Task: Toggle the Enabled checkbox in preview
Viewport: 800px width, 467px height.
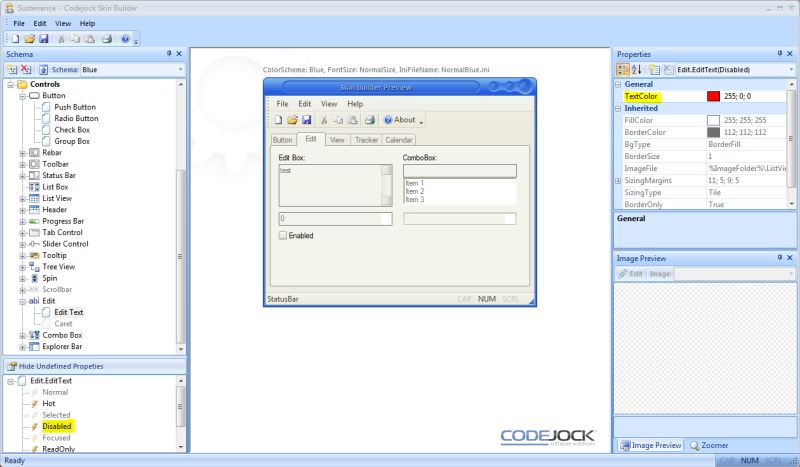Action: 283,235
